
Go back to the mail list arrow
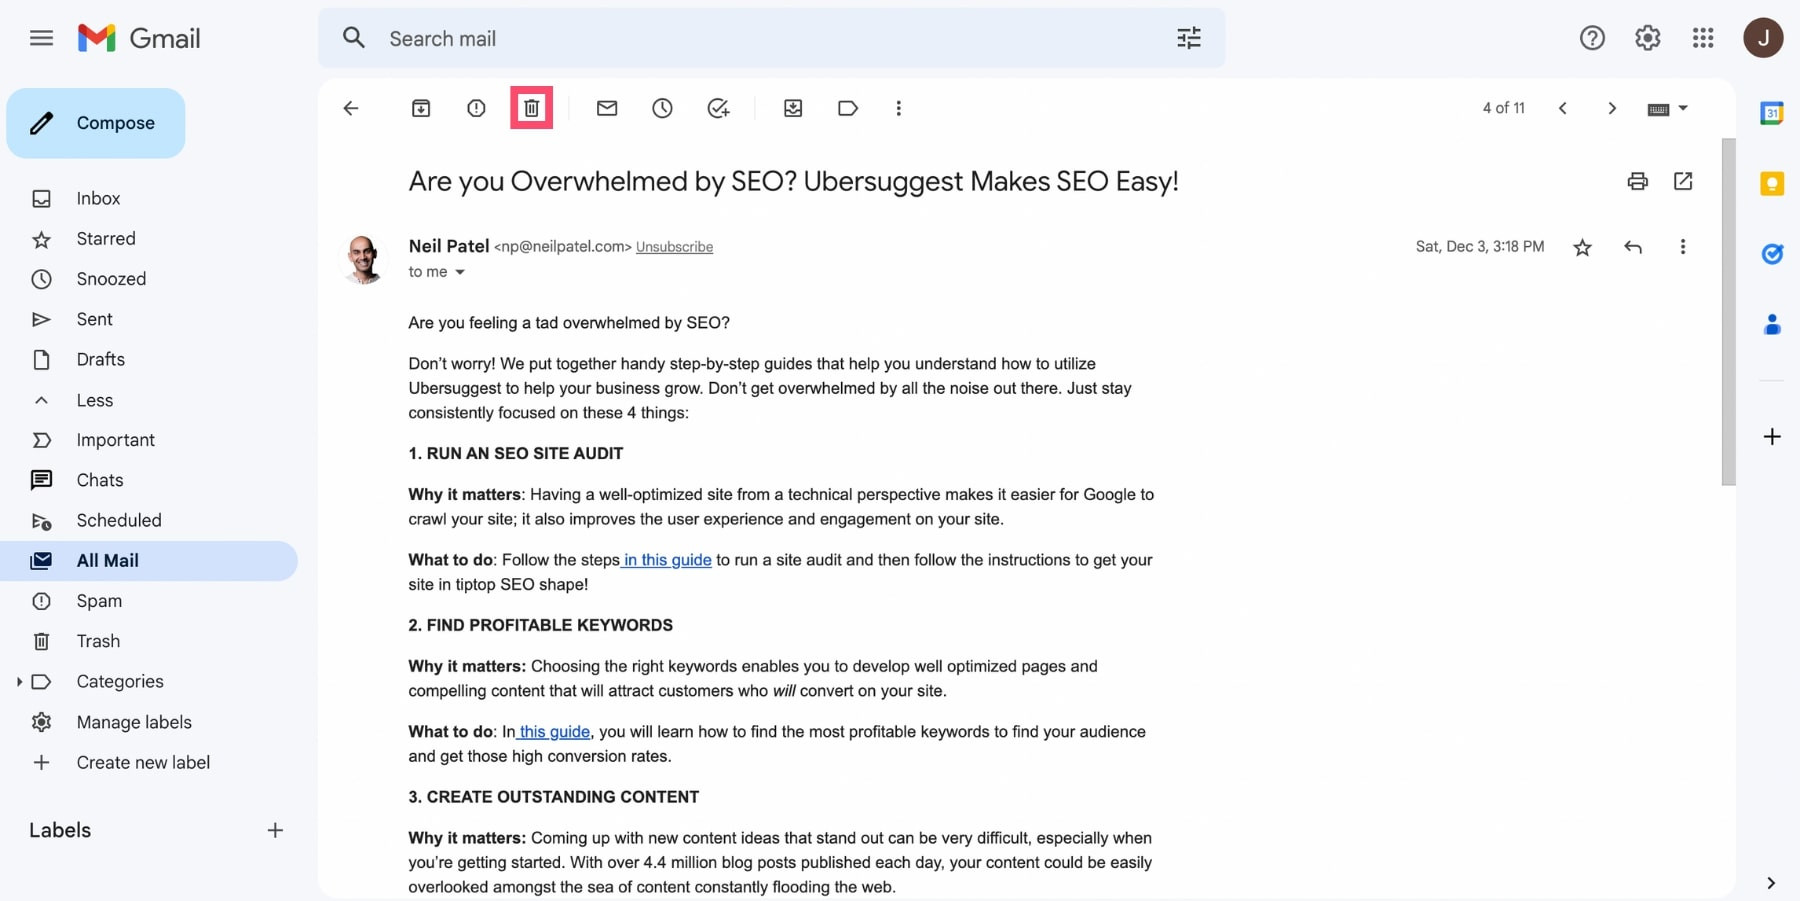351,108
